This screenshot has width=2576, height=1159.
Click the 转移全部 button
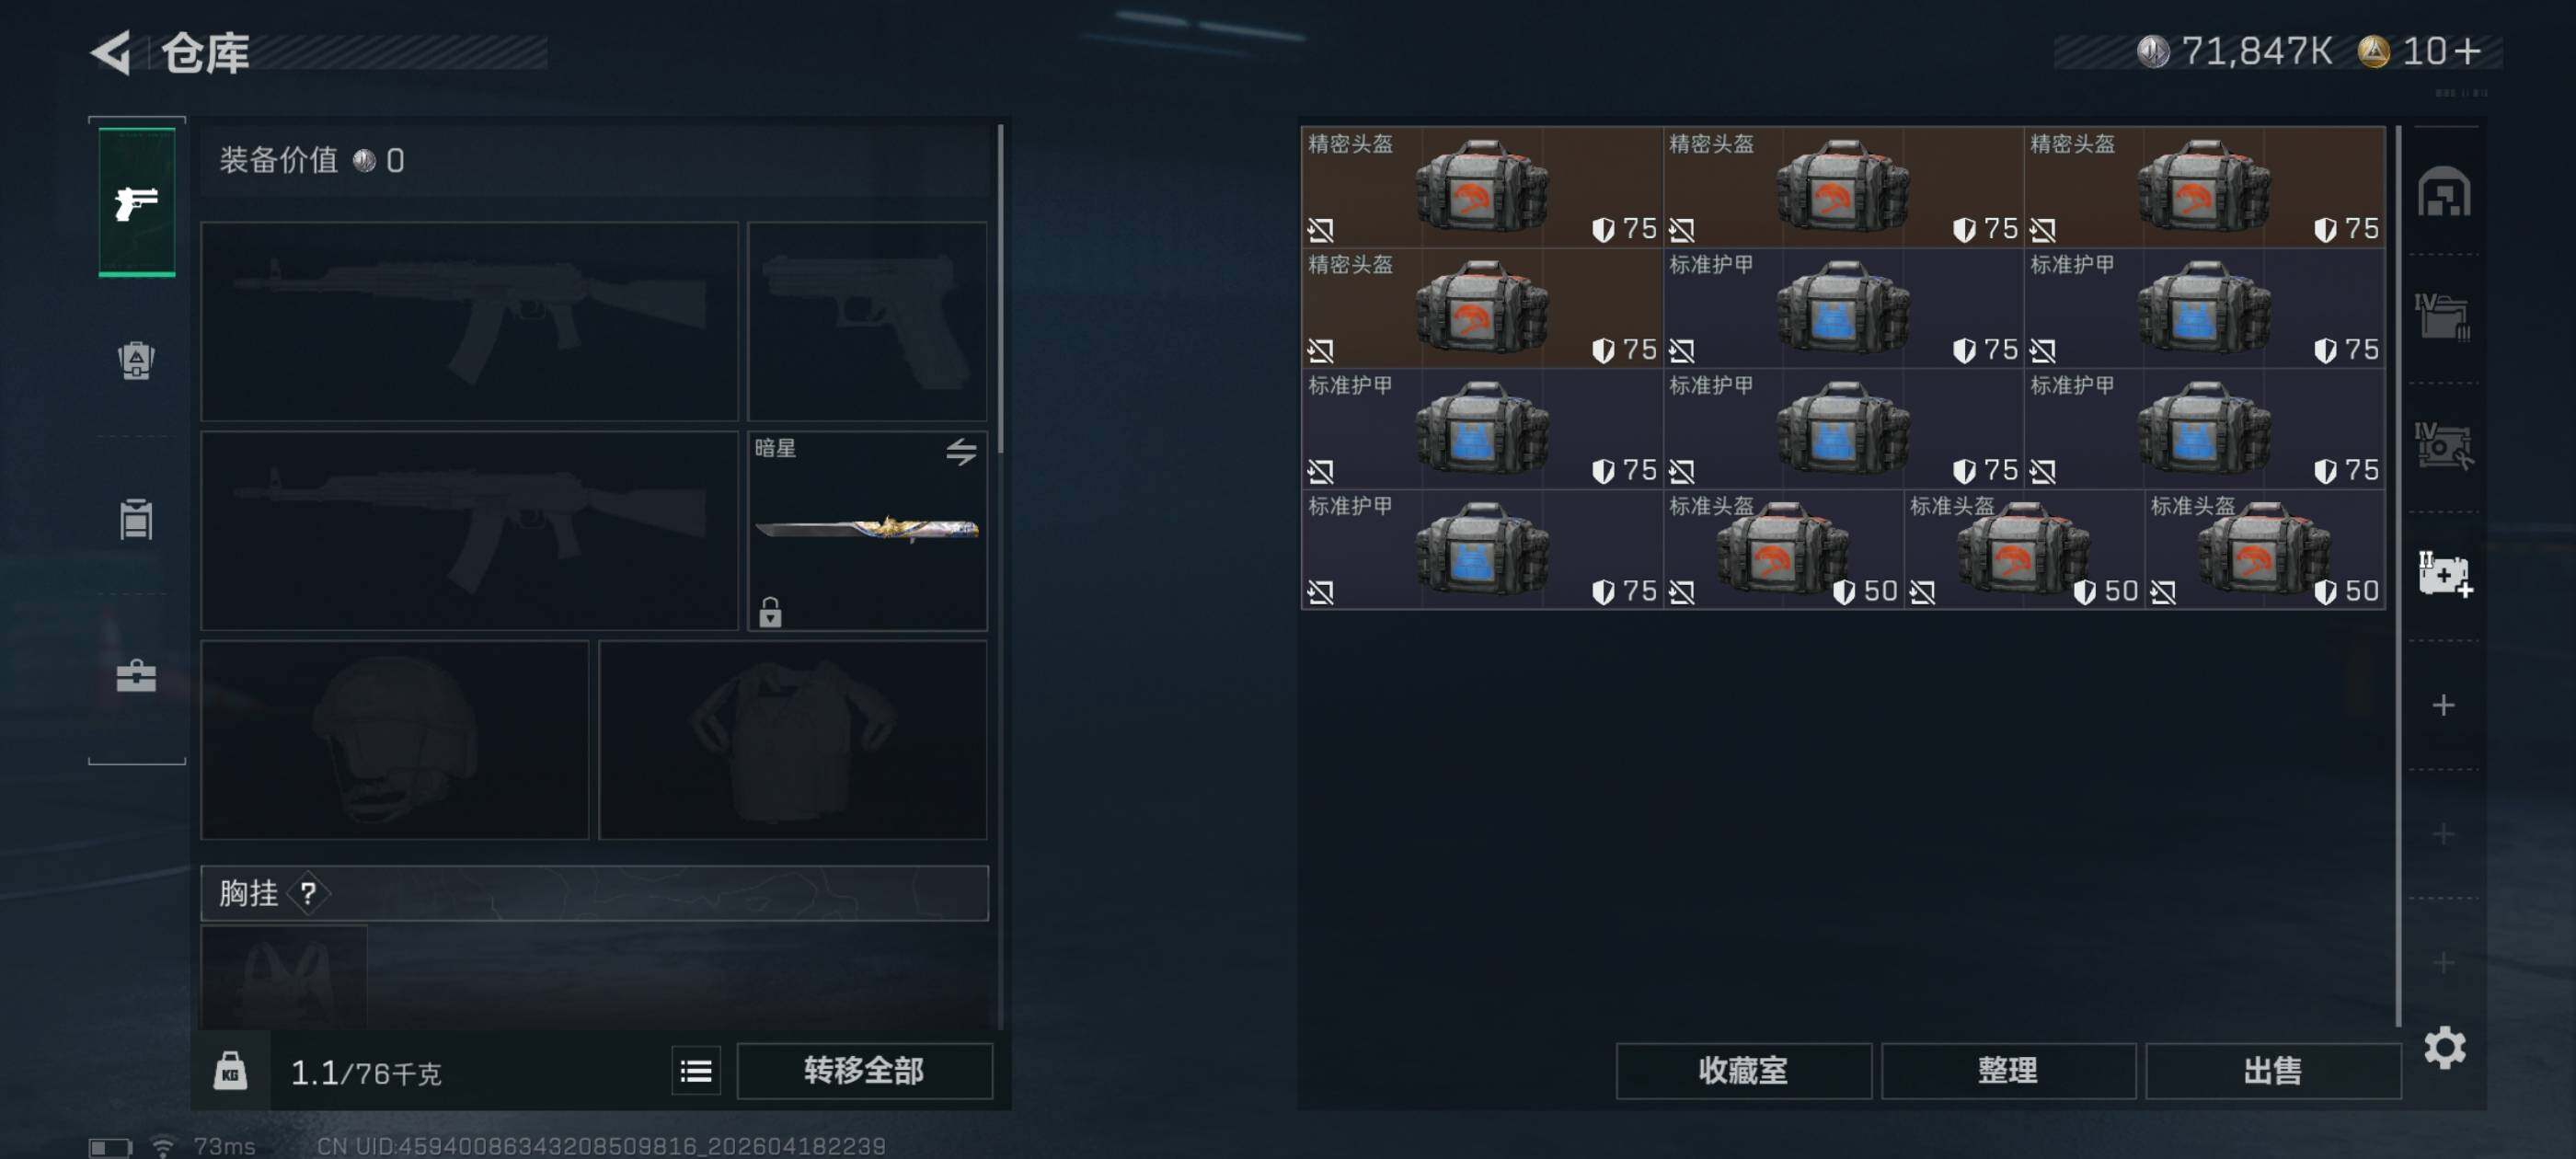(x=864, y=1071)
